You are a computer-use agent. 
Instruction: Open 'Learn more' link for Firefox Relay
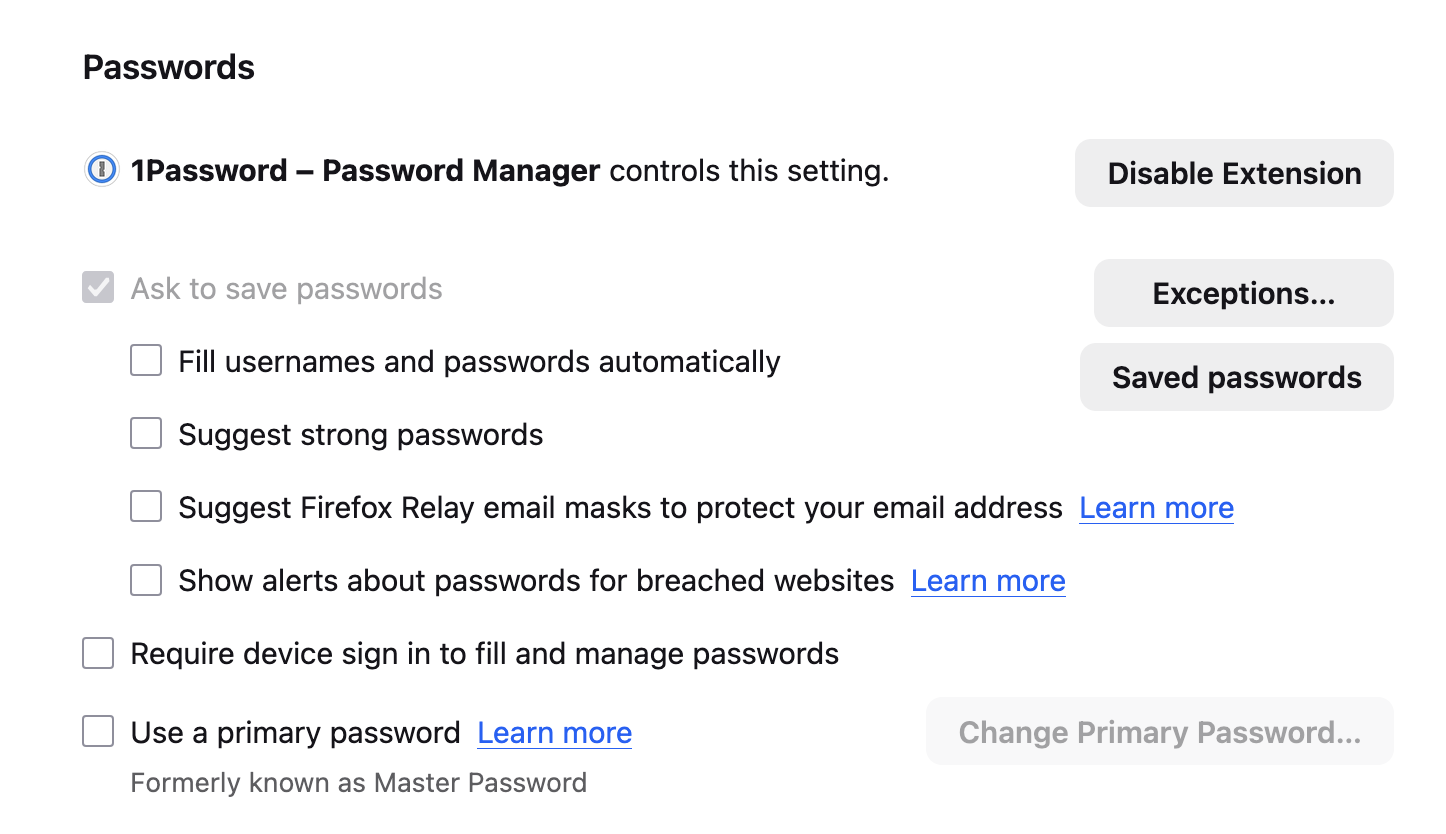click(1156, 508)
